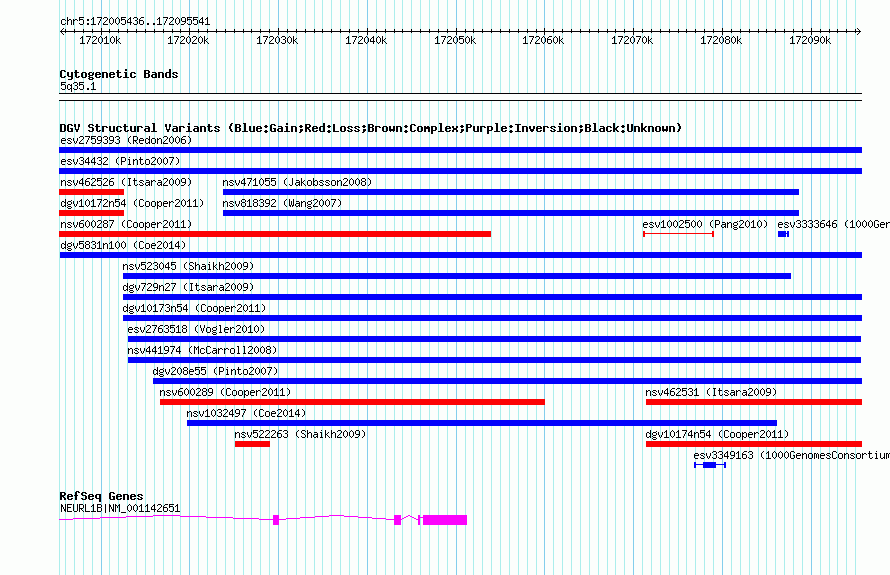Open the NEURL1B|NM_001142651 gene label
This screenshot has width=890, height=575.
coord(120,508)
